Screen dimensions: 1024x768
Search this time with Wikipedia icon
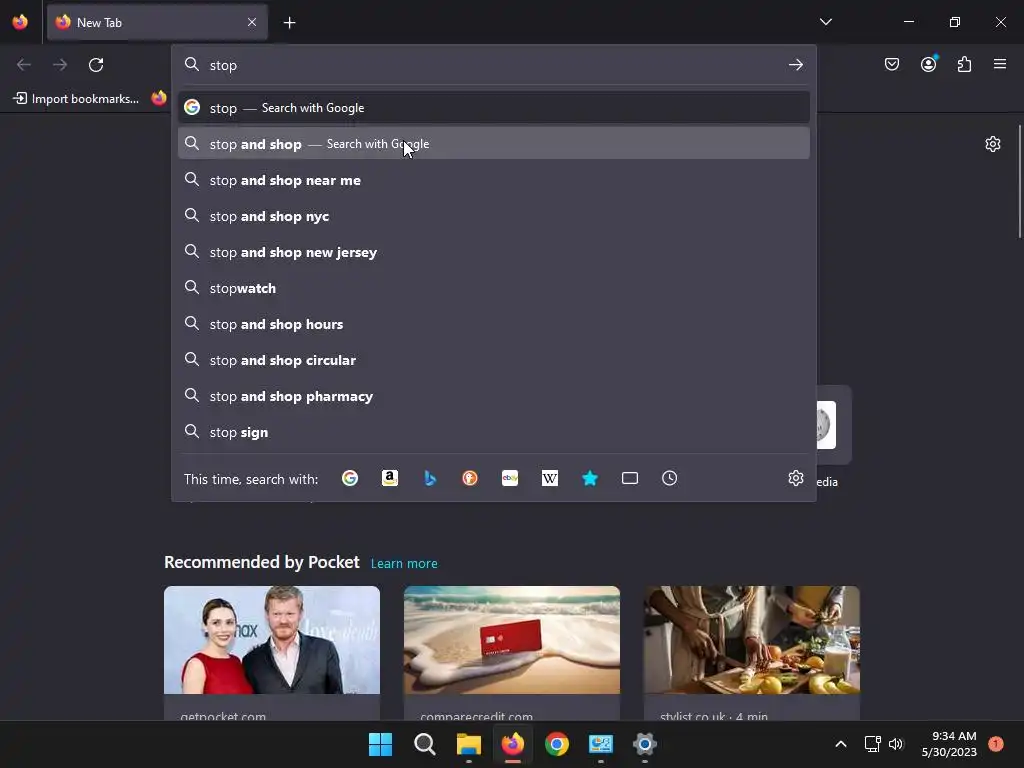pyautogui.click(x=550, y=479)
